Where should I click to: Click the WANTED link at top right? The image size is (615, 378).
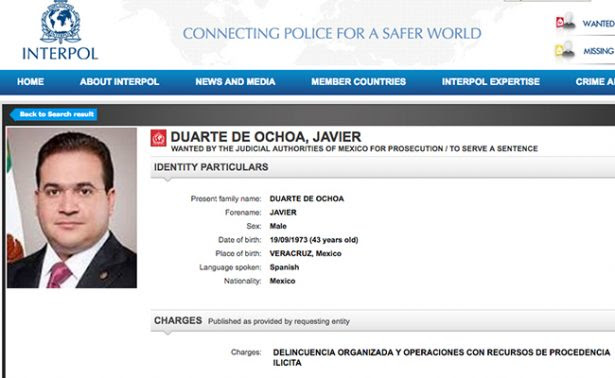(x=599, y=24)
